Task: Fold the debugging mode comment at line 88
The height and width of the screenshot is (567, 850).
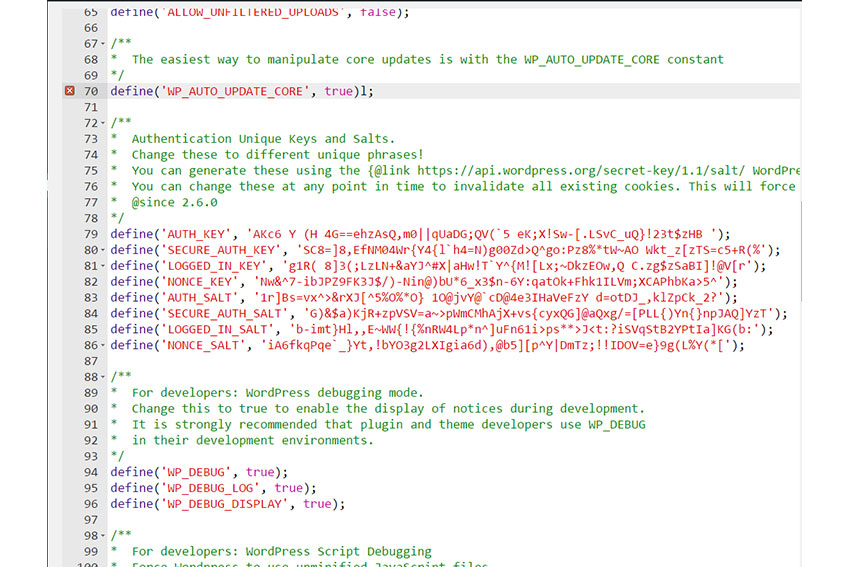Action: pos(102,377)
